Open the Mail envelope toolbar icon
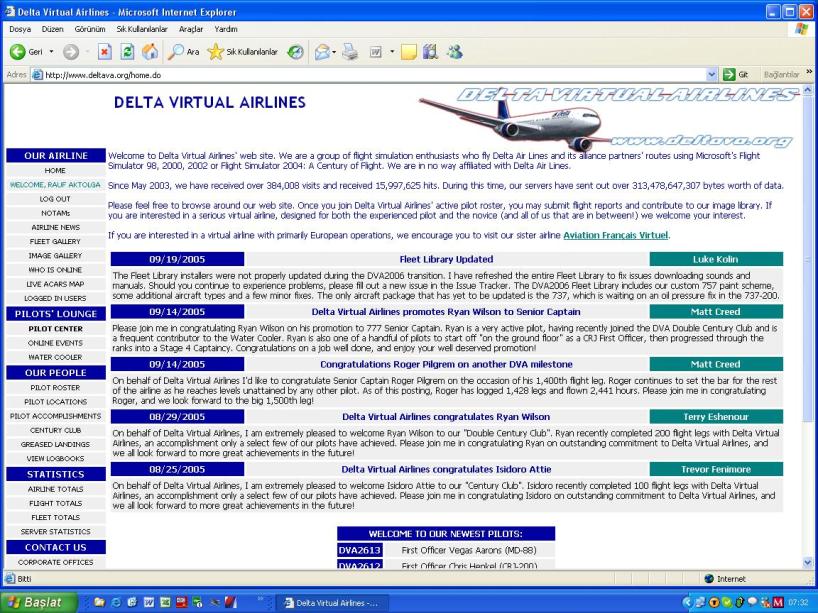This screenshot has height=613, width=818. point(322,52)
